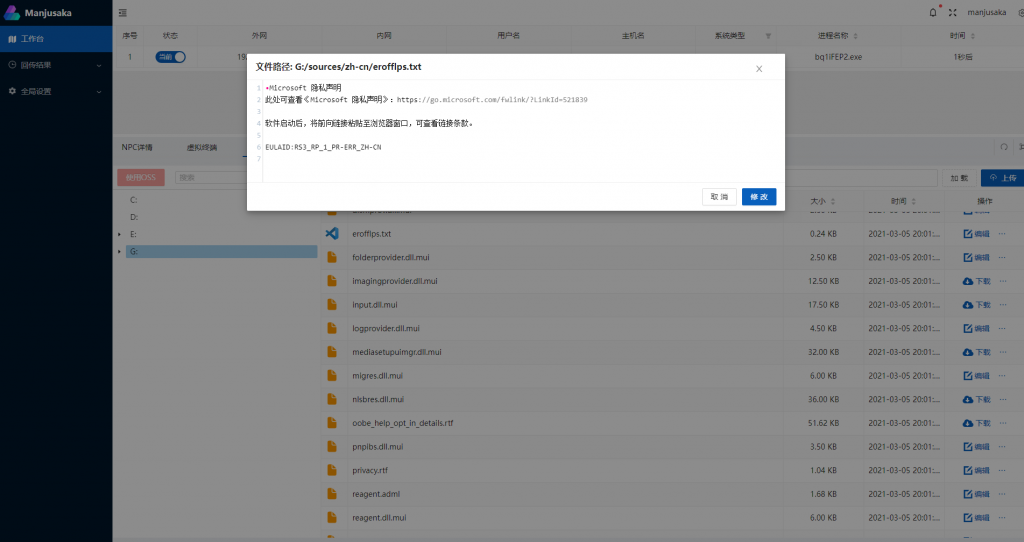Click the EULAID:RS3_RP_1_PR-ERR_ZH-CN line
Screen dimensions: 1024x542
click(323, 148)
